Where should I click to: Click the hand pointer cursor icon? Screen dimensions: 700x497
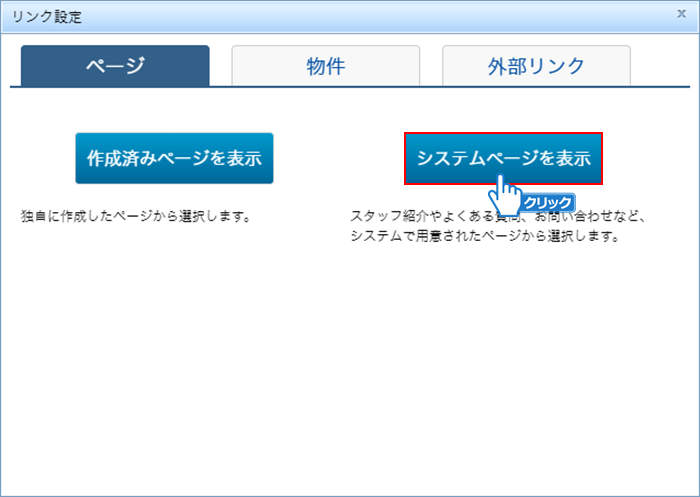[x=507, y=194]
